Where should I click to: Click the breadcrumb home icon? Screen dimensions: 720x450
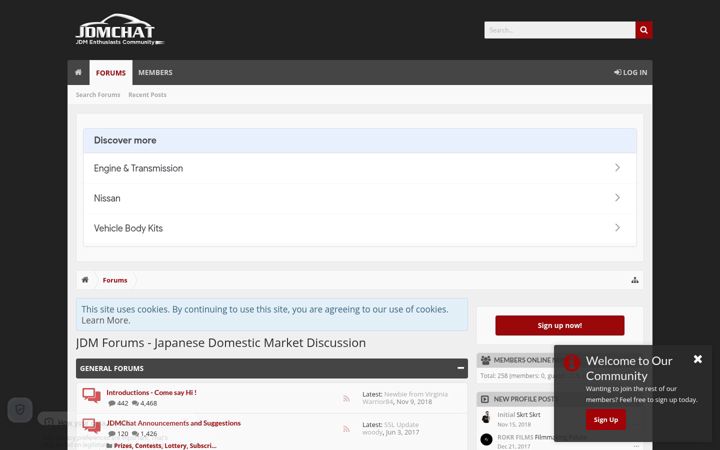[x=85, y=280]
